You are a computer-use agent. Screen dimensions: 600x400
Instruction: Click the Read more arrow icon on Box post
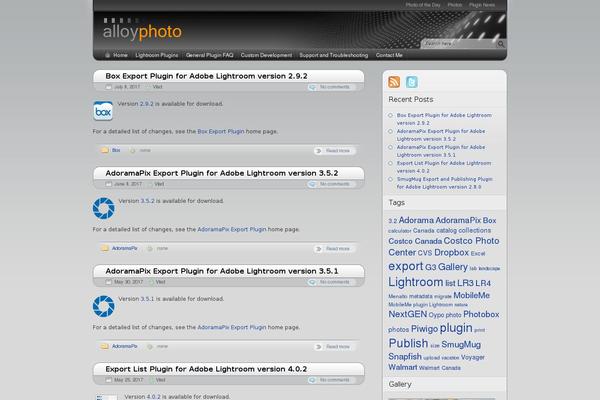[318, 151]
